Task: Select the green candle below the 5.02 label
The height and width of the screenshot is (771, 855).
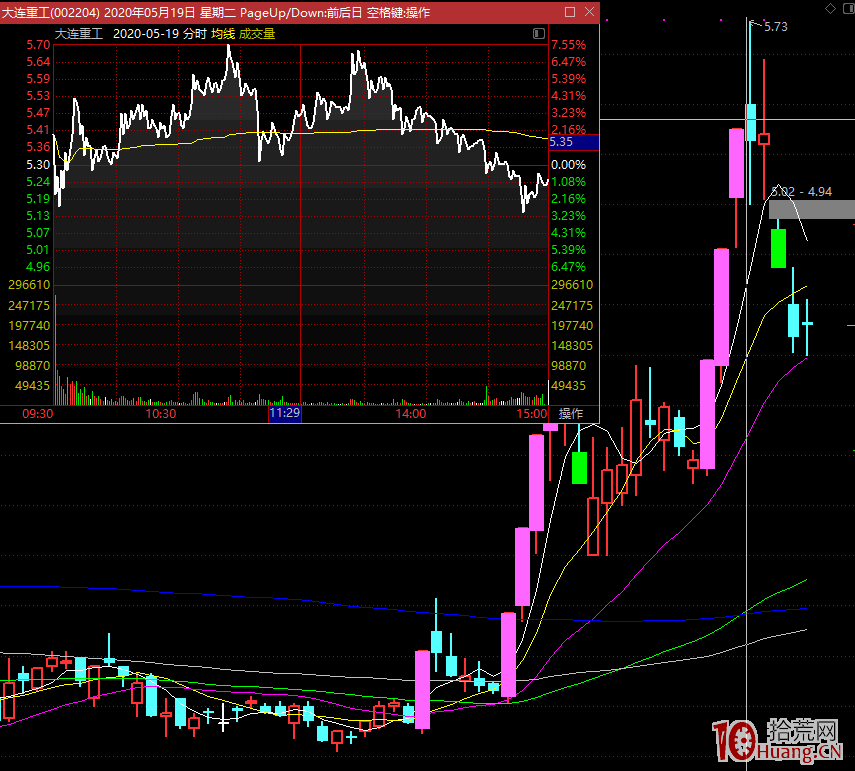Action: (778, 248)
